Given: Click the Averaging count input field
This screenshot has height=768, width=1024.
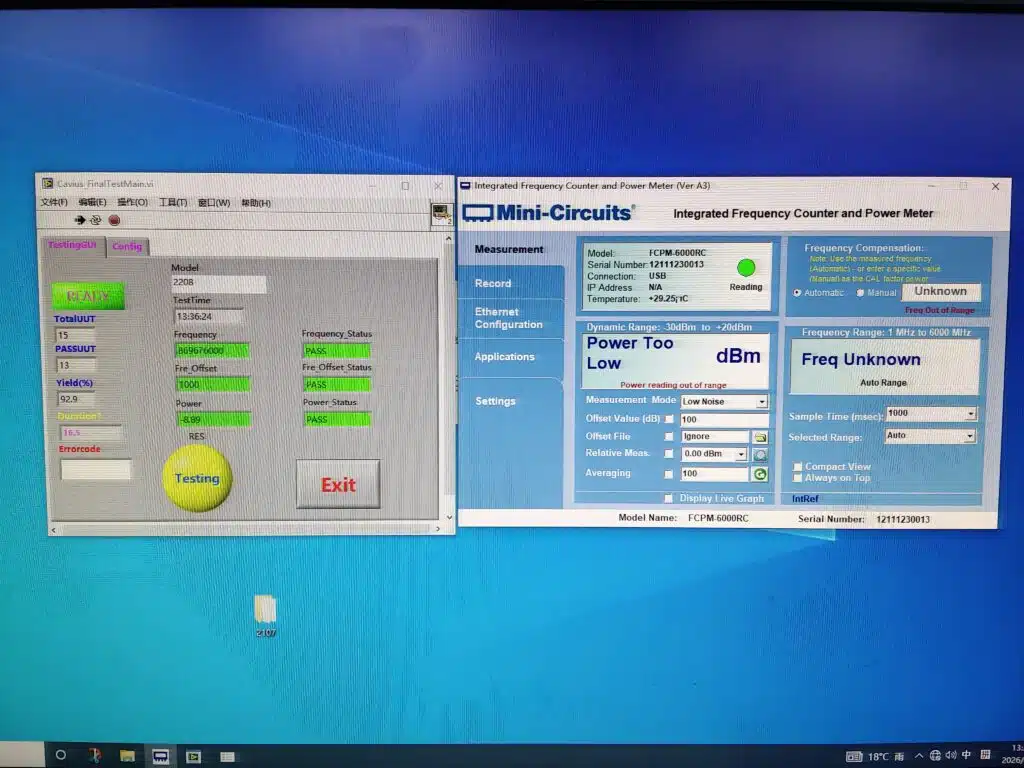Looking at the screenshot, I should [x=714, y=473].
